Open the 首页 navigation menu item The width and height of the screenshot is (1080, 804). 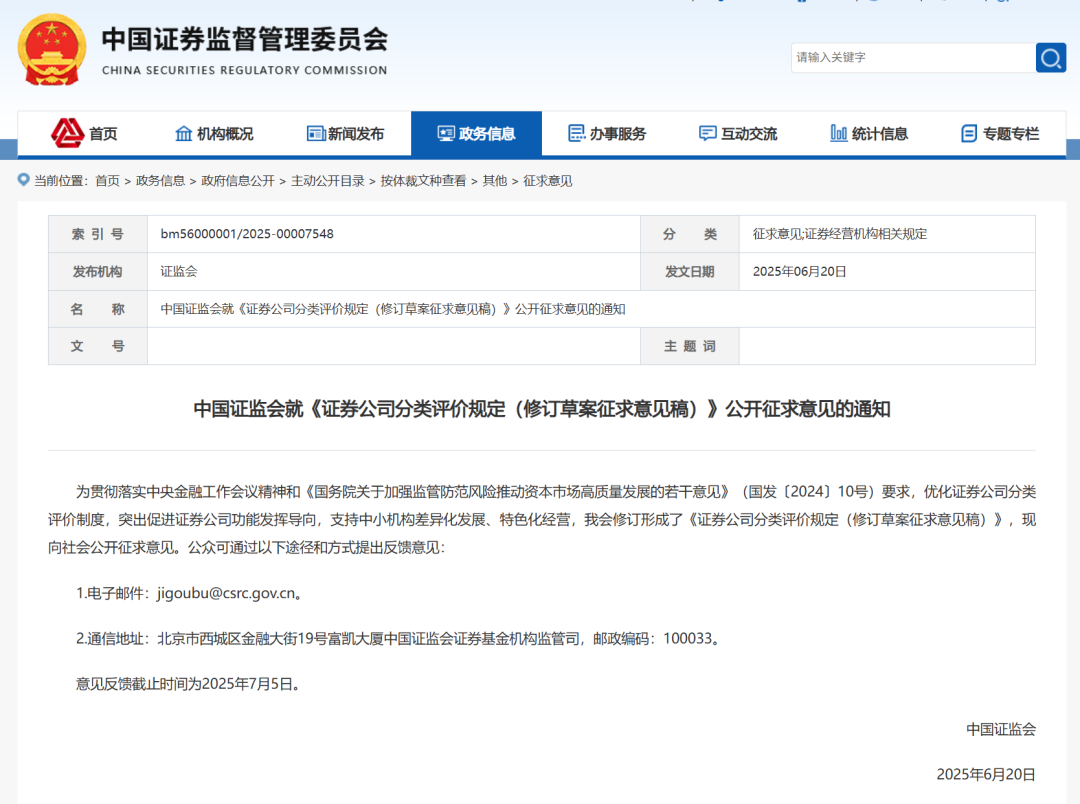click(x=103, y=134)
